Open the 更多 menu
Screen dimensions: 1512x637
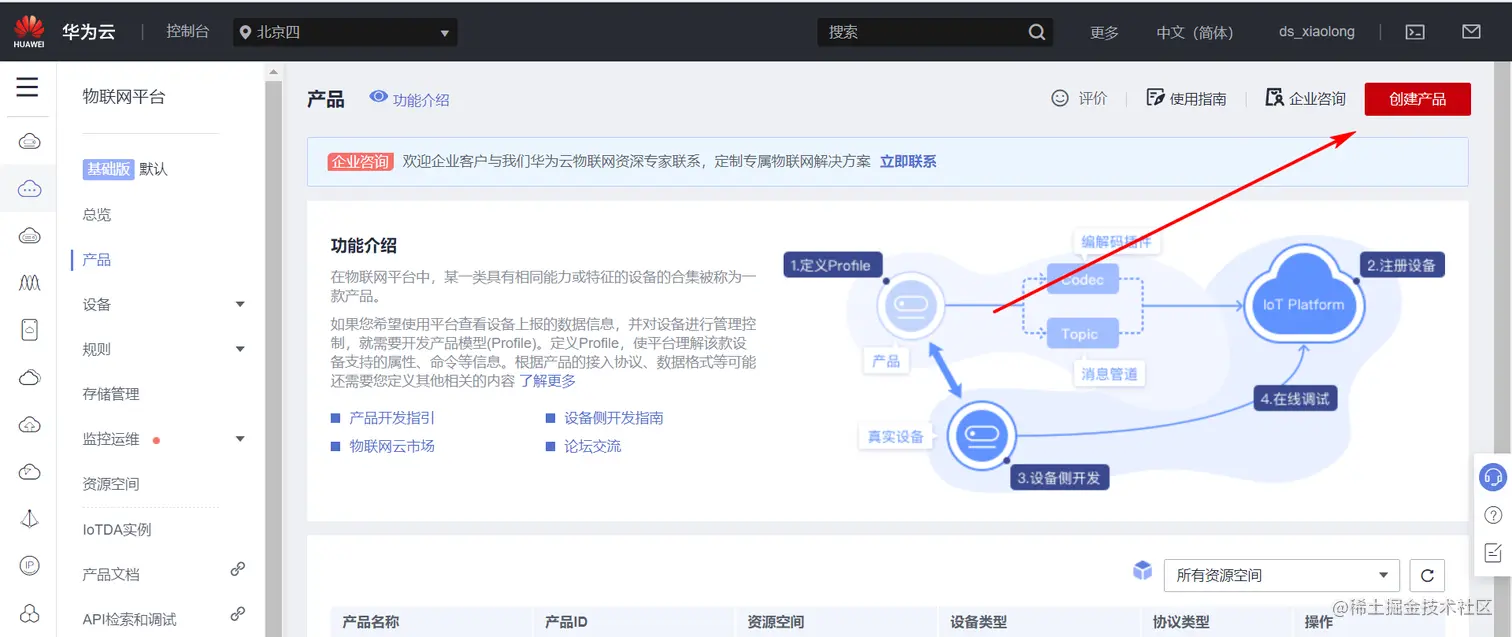(1104, 32)
